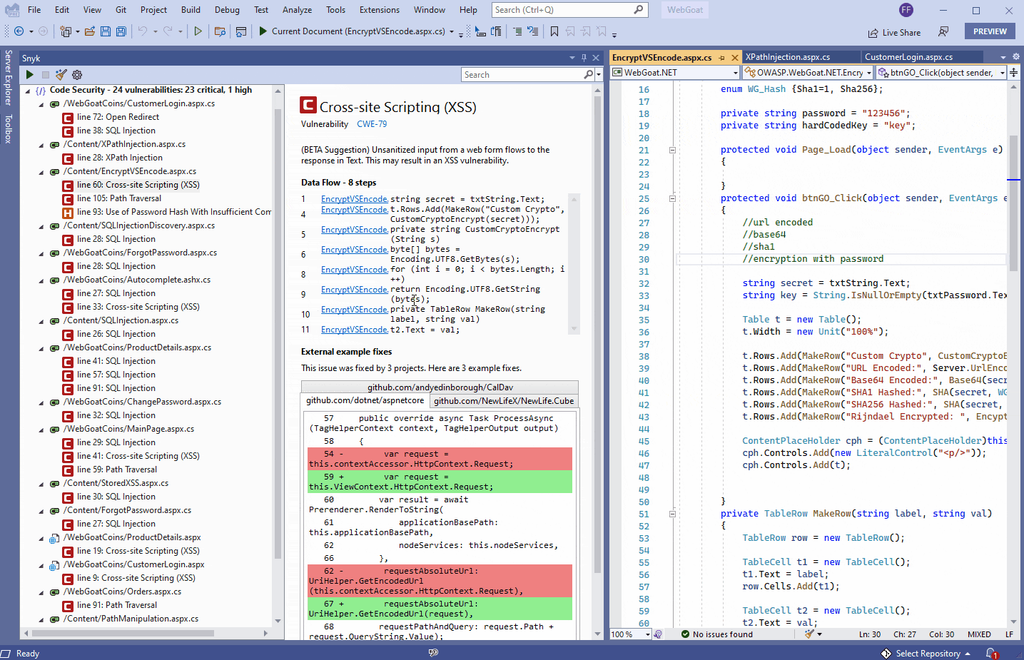Click the PREVIEW button
Screen dimensions: 1024x660
pyautogui.click(x=990, y=31)
